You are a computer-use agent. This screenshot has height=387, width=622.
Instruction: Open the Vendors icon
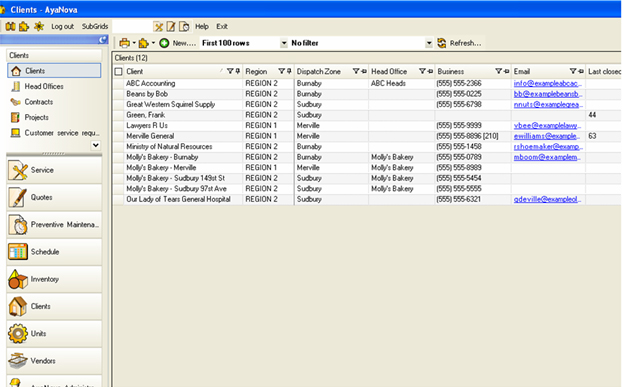(x=18, y=360)
